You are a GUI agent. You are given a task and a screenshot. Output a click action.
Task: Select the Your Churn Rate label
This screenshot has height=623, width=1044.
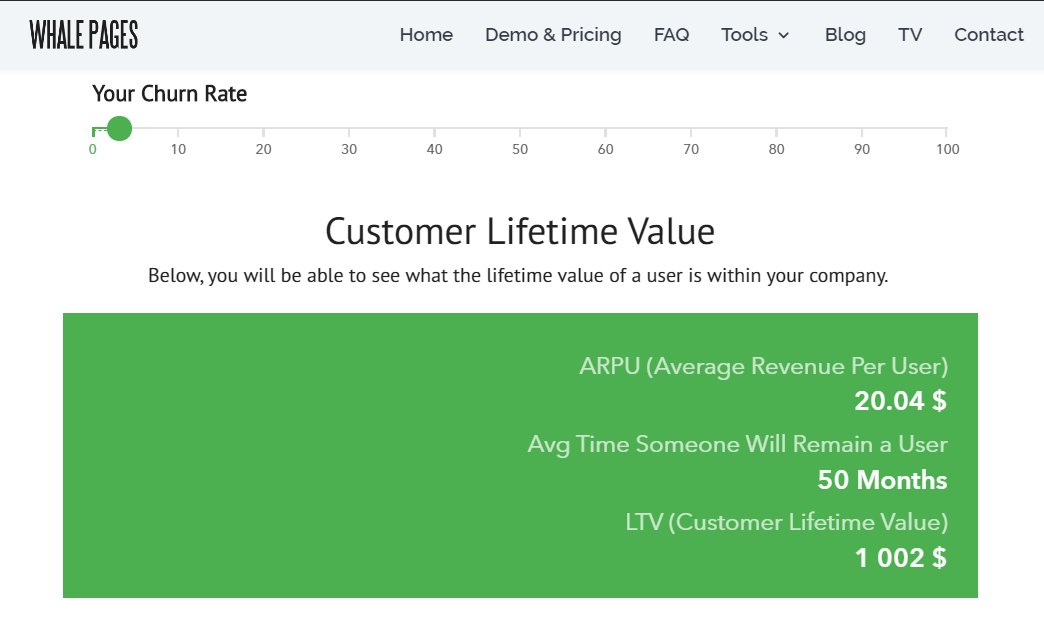click(169, 93)
